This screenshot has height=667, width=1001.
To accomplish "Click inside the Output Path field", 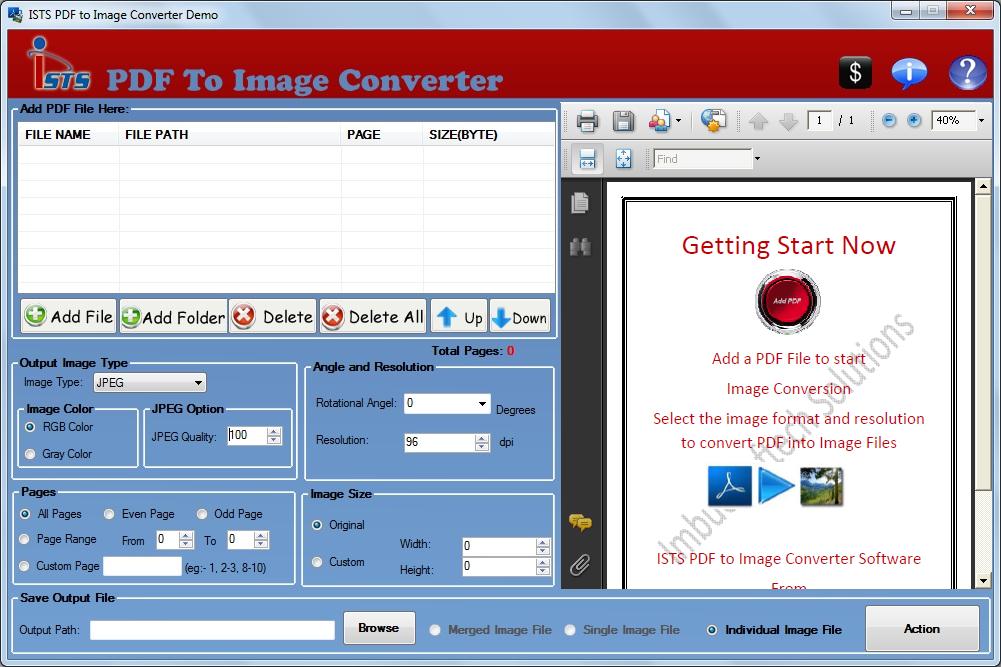I will (x=212, y=629).
